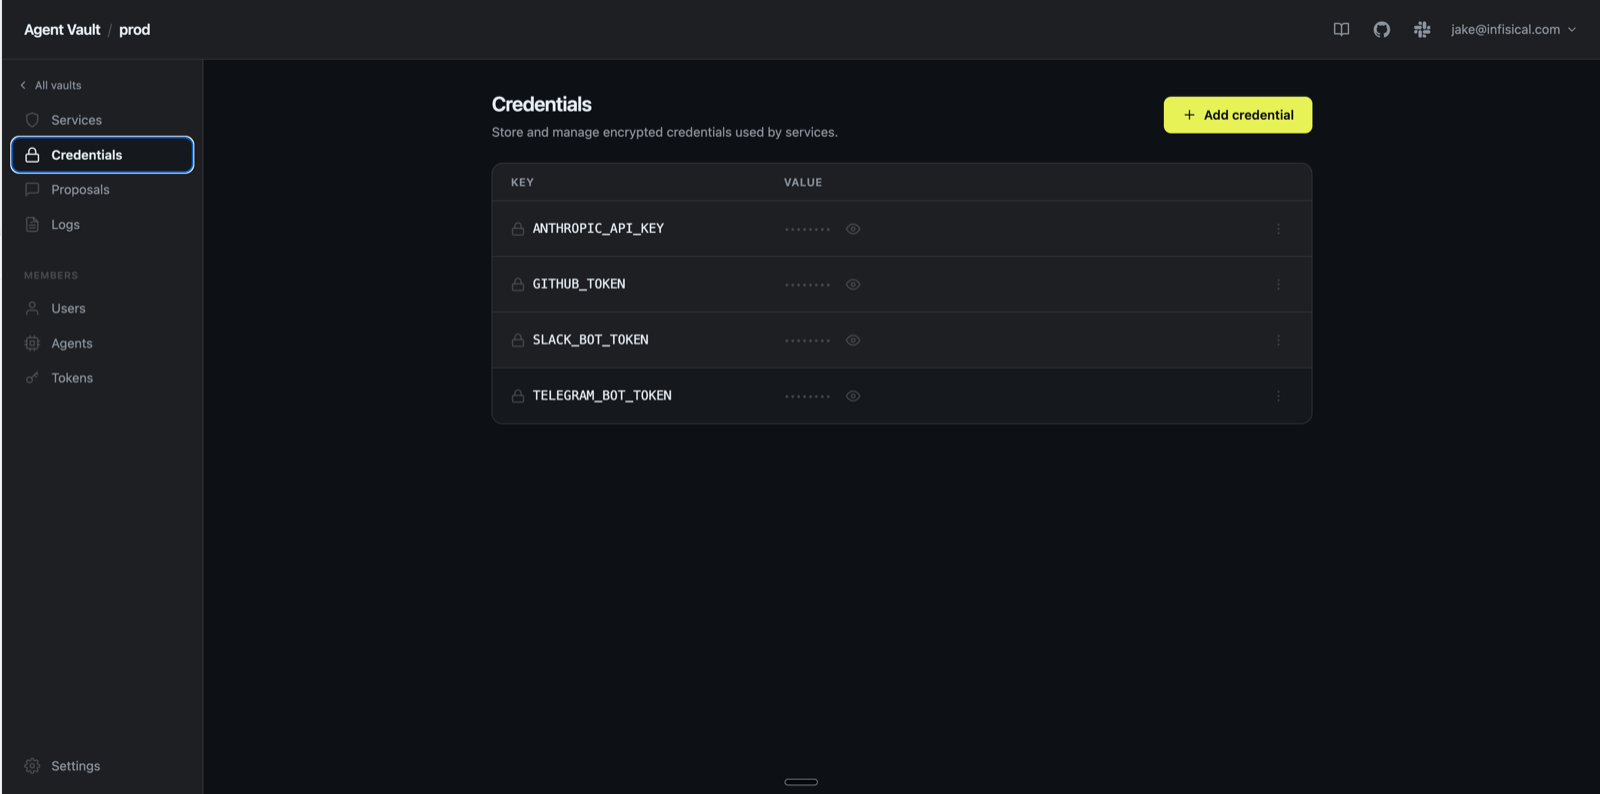Click the prod vault breadcrumb
The height and width of the screenshot is (794, 1600).
point(134,30)
